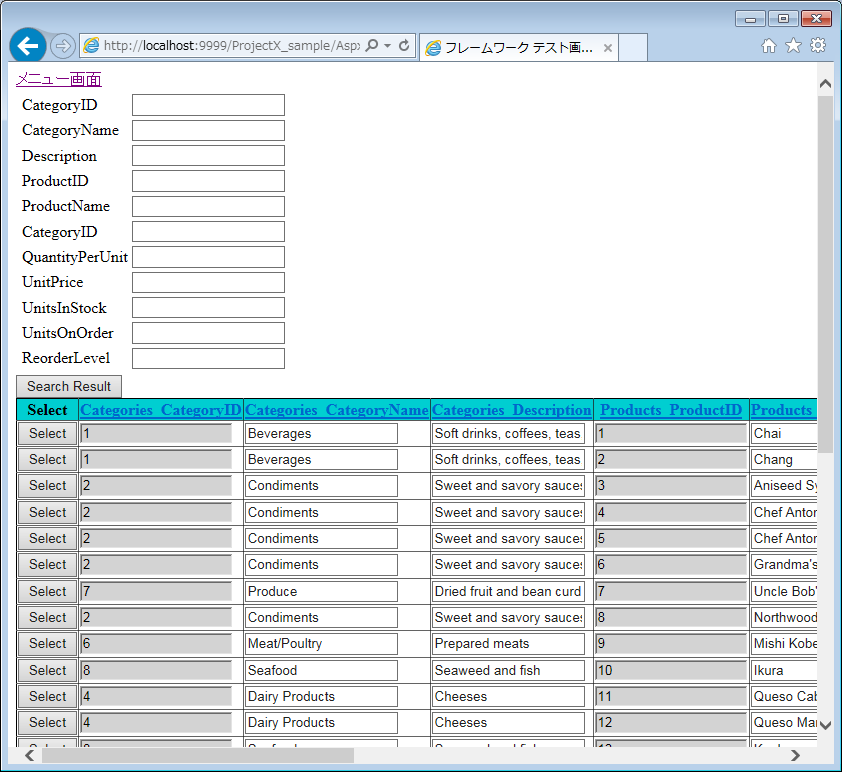This screenshot has height=772, width=842.
Task: Sort by Categories_CategoryName column header
Action: (336, 410)
